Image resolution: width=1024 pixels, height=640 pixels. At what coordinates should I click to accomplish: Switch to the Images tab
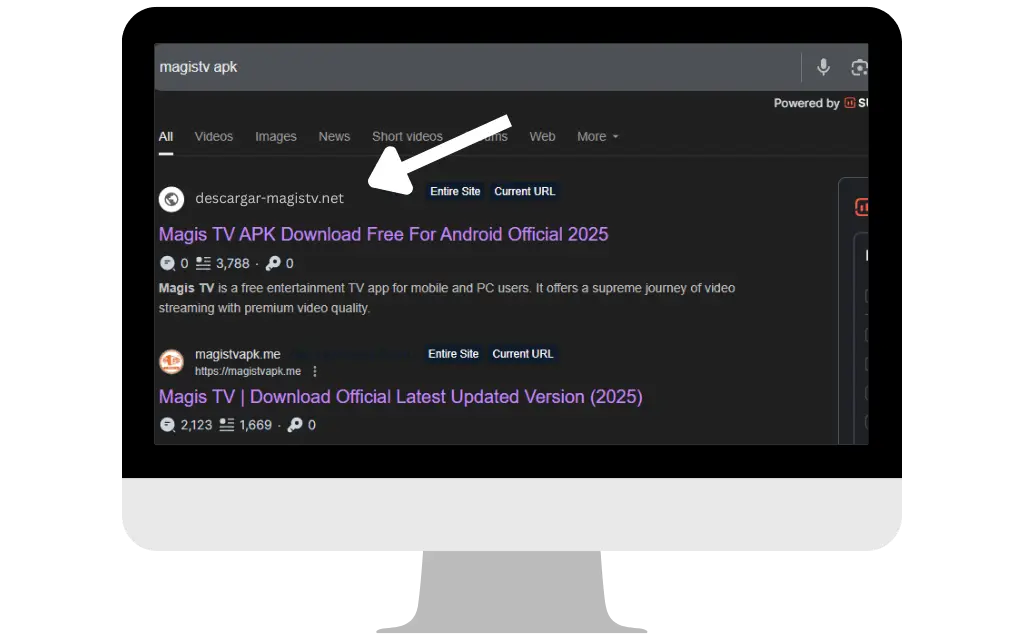(x=276, y=136)
